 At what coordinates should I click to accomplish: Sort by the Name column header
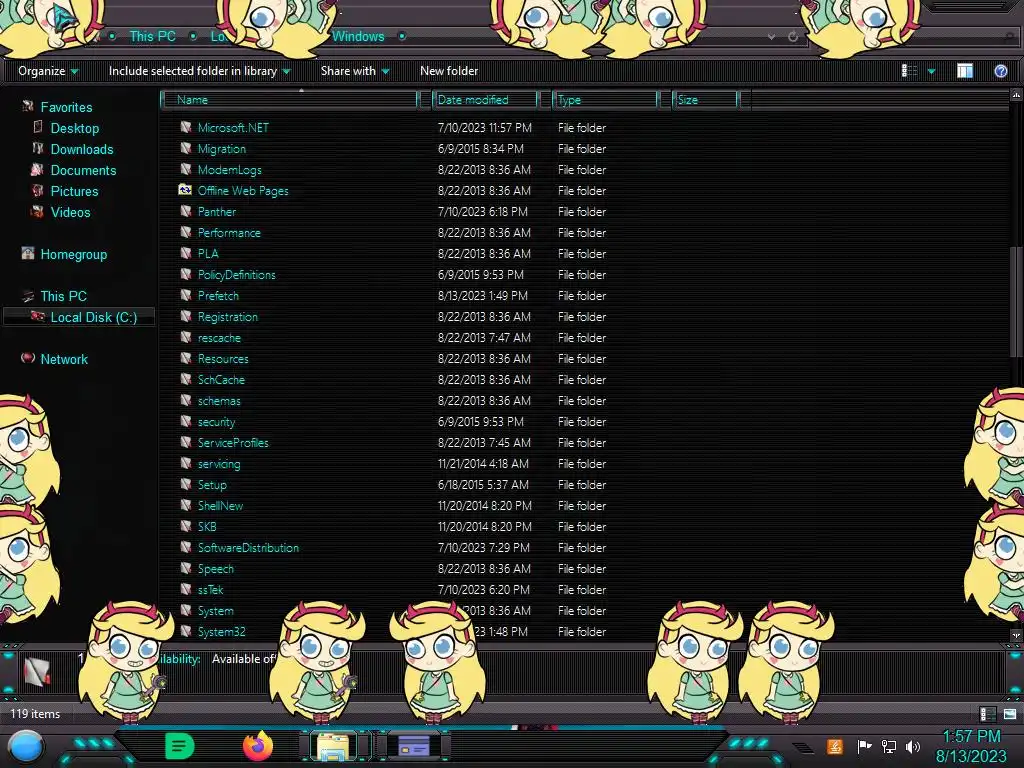pos(289,100)
